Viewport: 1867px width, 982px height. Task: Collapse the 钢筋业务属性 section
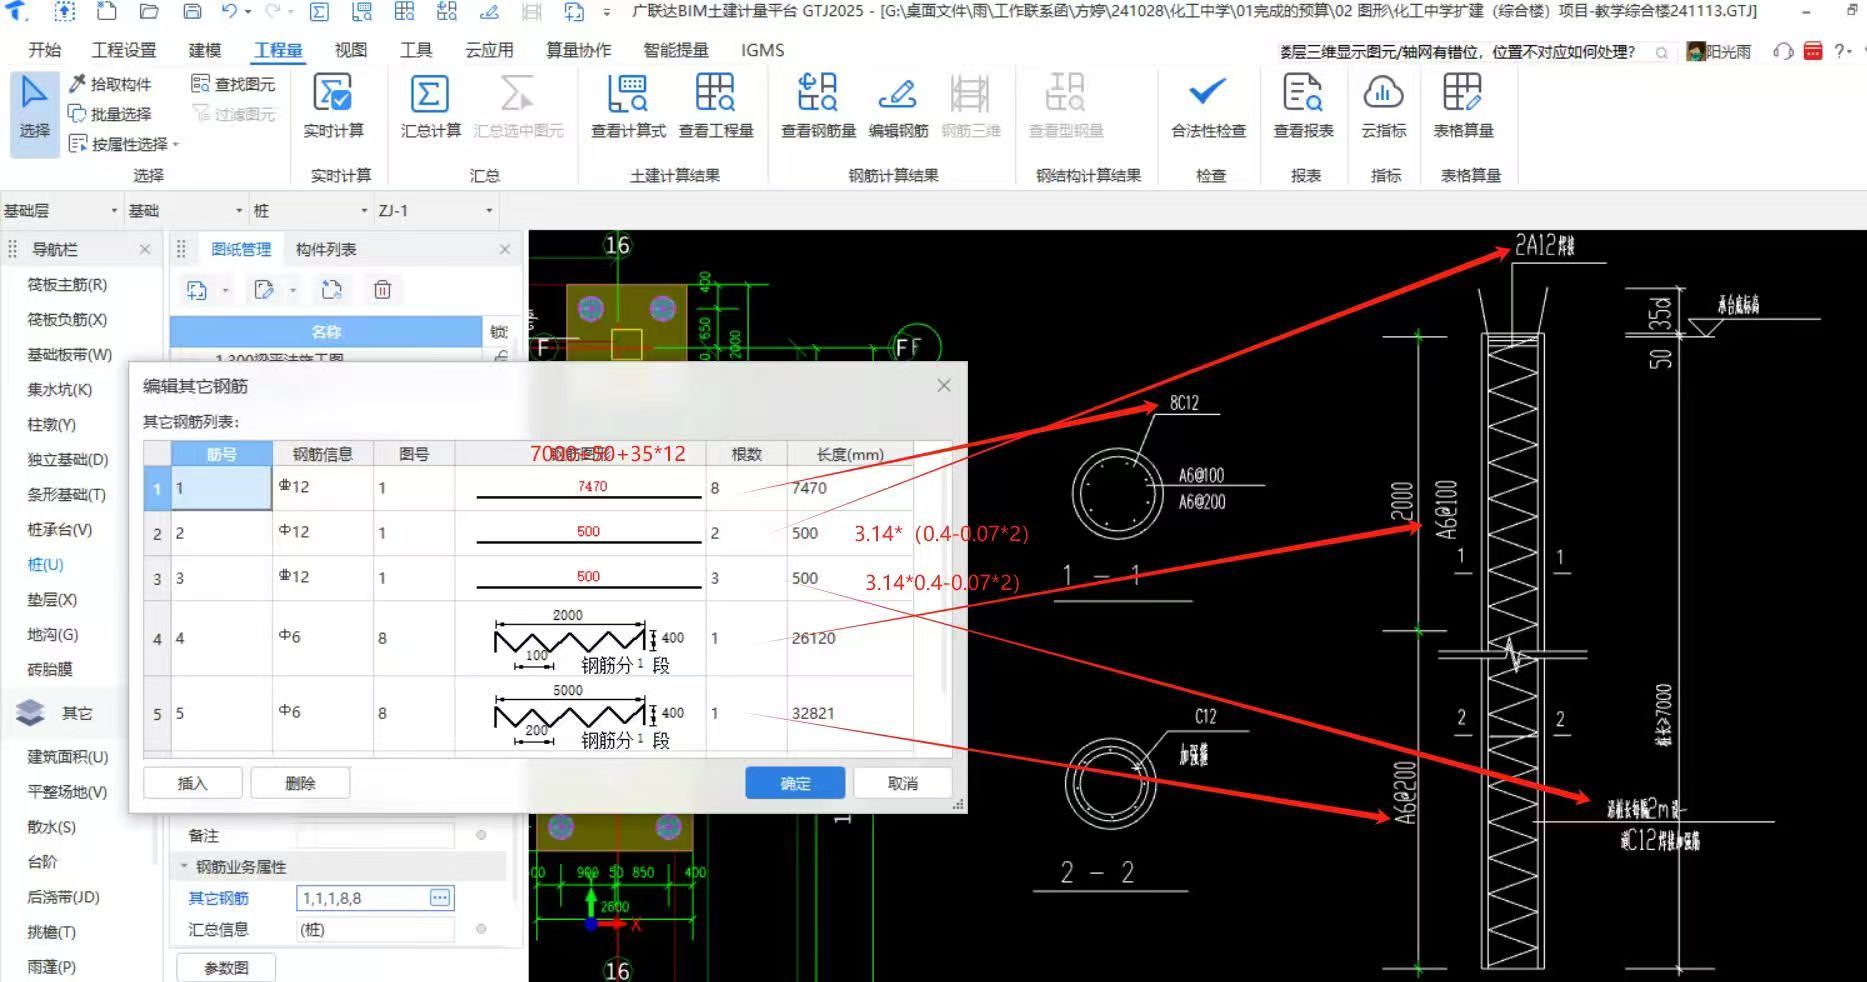(x=184, y=867)
